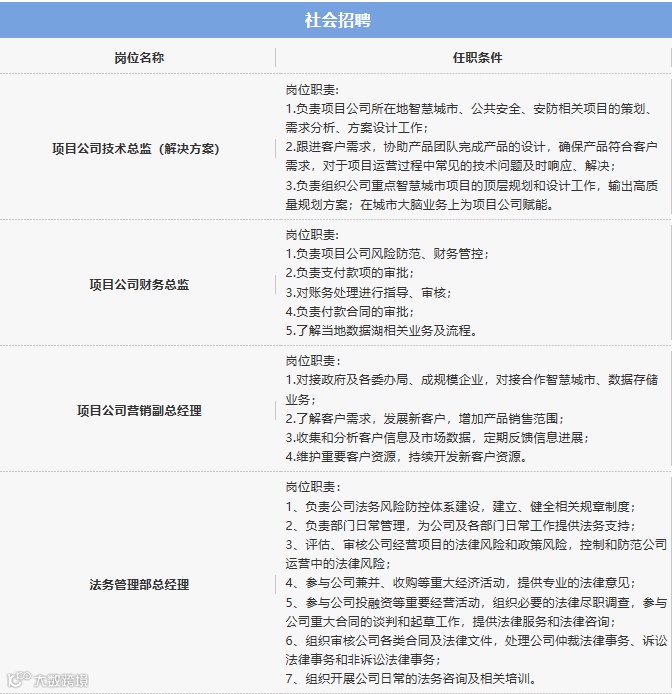Click 岗位职责 heading in 法务管理部 row
672x694 pixels.
click(313, 487)
